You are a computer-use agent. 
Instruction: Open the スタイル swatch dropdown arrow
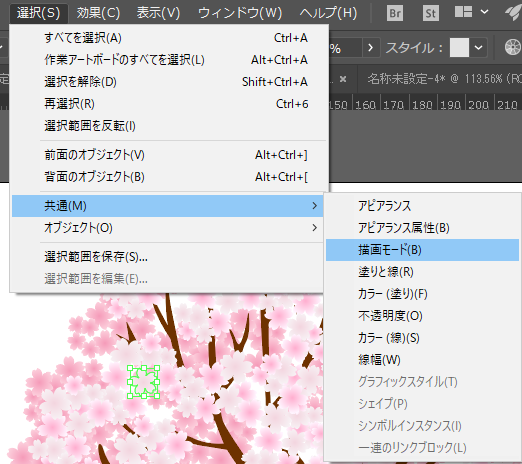point(479,48)
